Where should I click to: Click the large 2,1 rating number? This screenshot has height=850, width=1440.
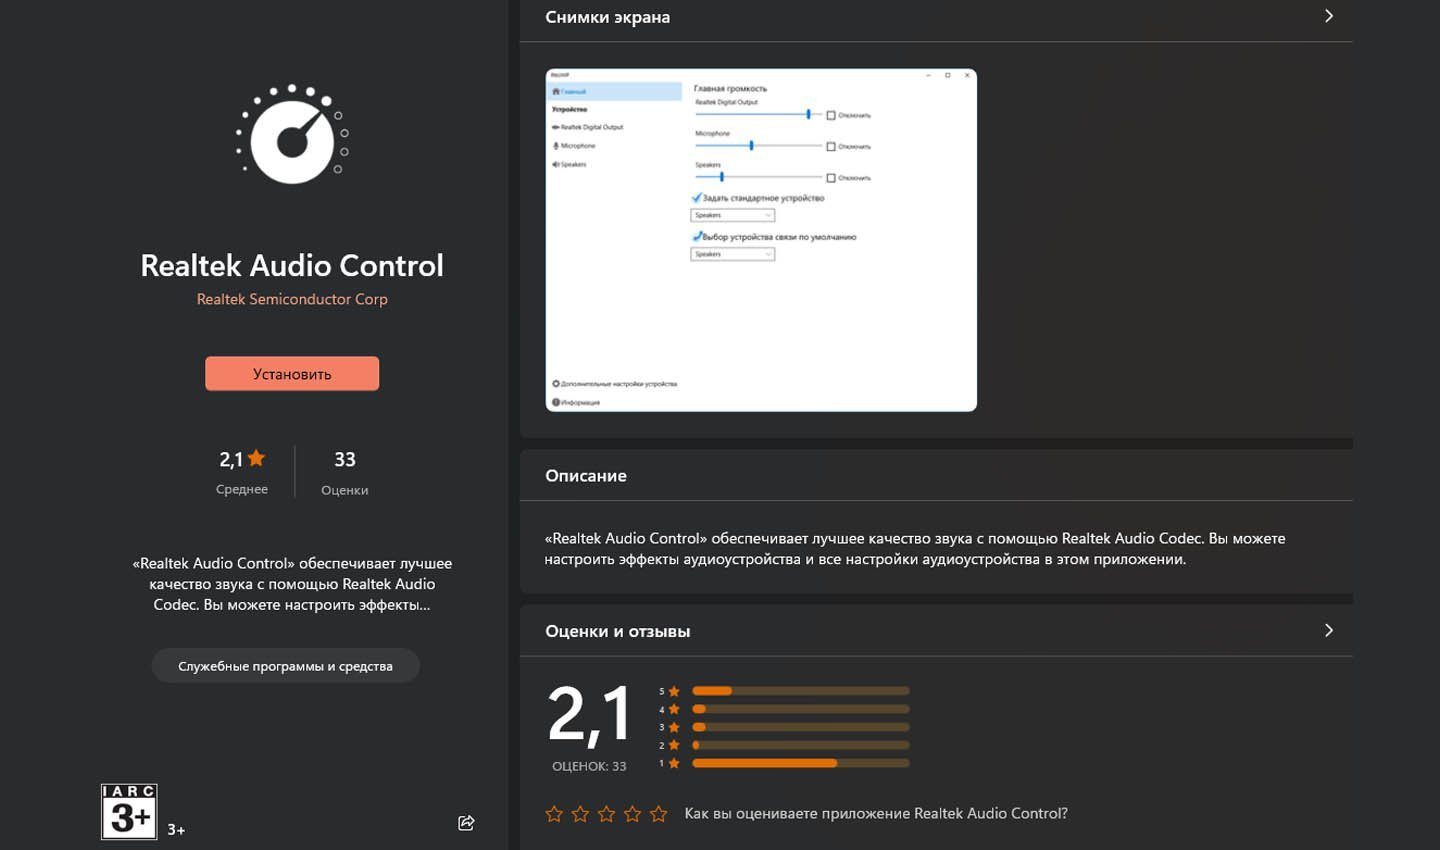(x=590, y=714)
